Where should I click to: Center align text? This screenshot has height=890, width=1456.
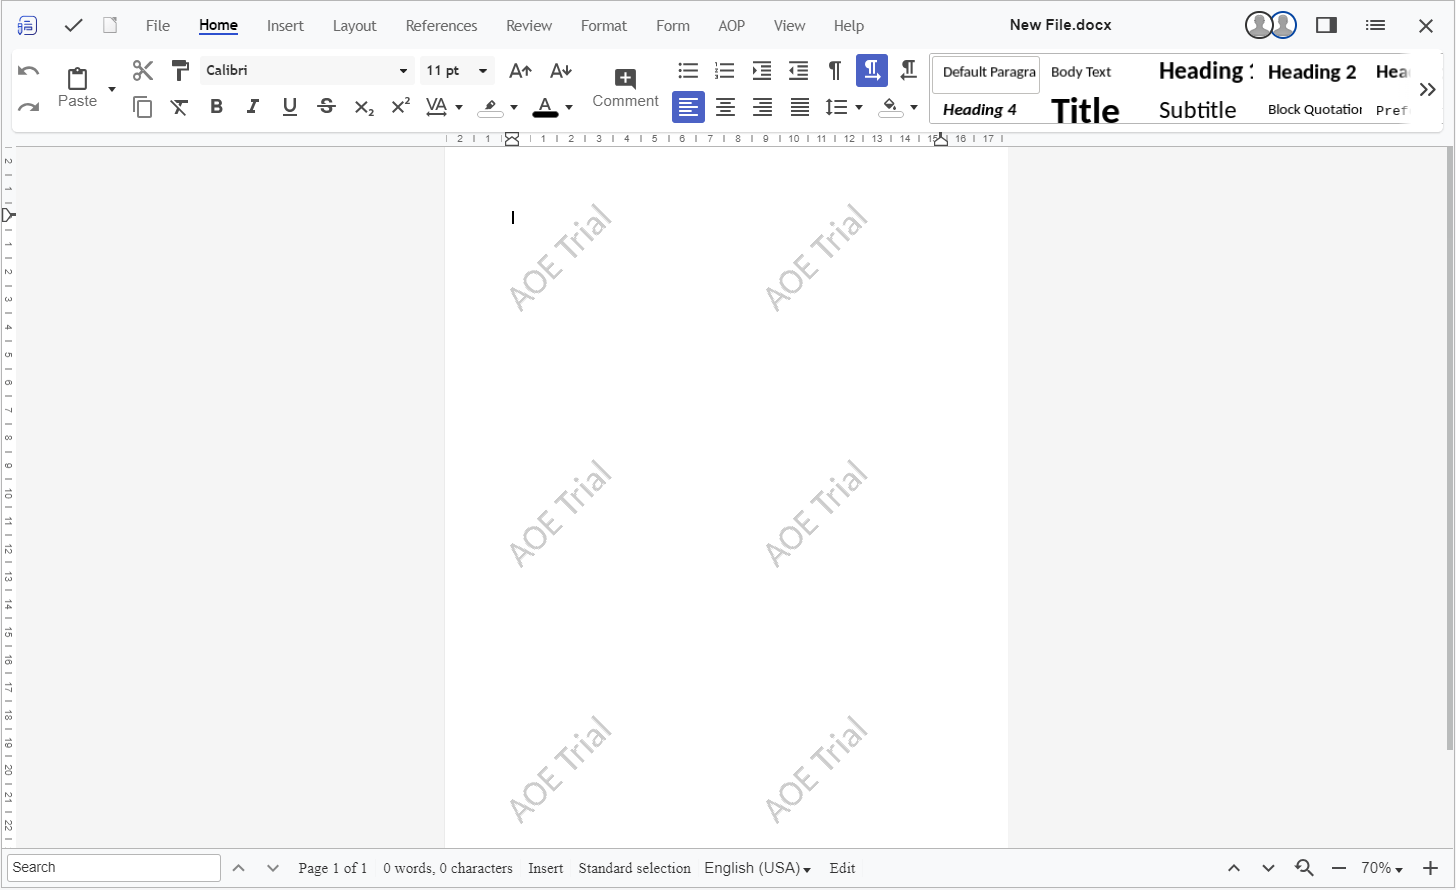coord(725,107)
